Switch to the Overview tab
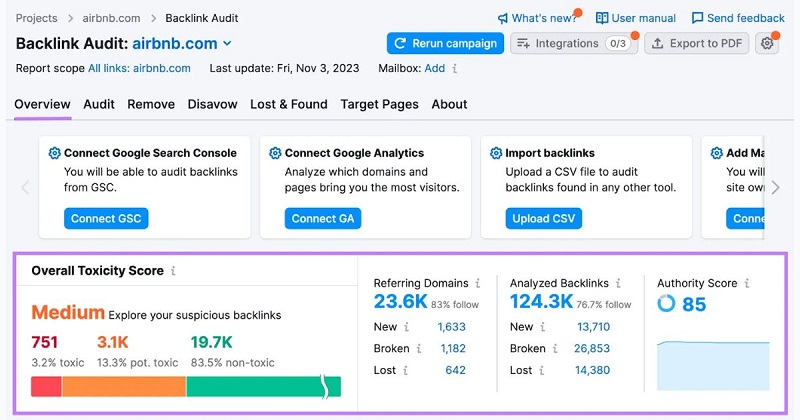 (42, 104)
